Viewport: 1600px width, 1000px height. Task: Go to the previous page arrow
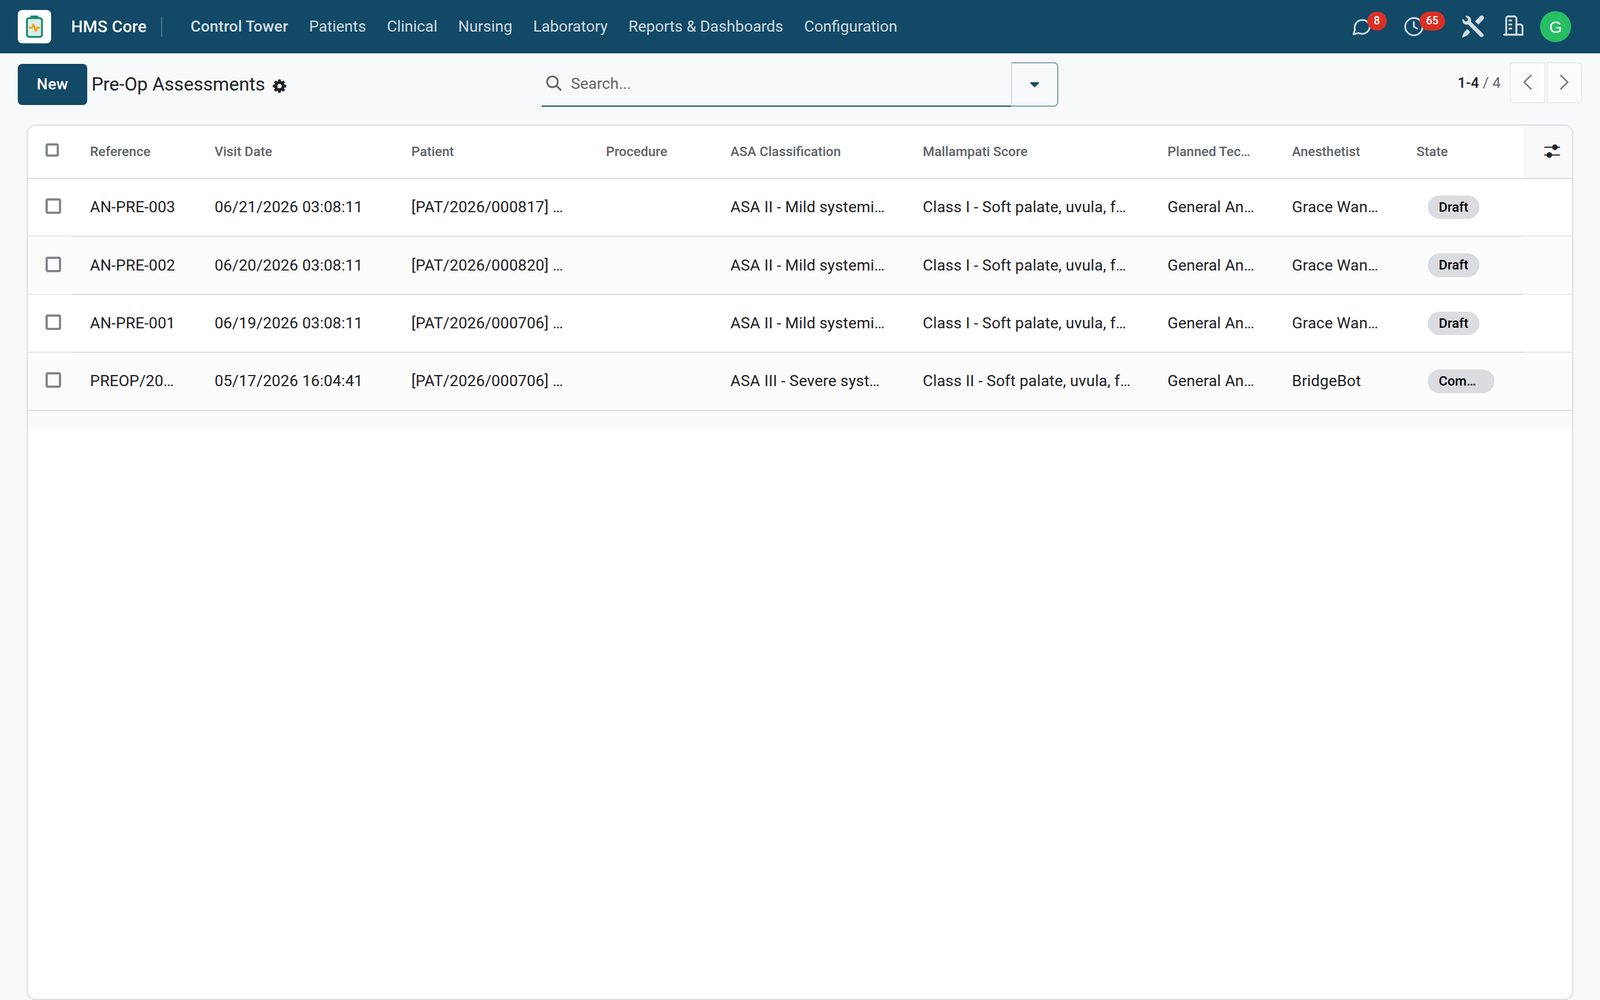point(1527,83)
